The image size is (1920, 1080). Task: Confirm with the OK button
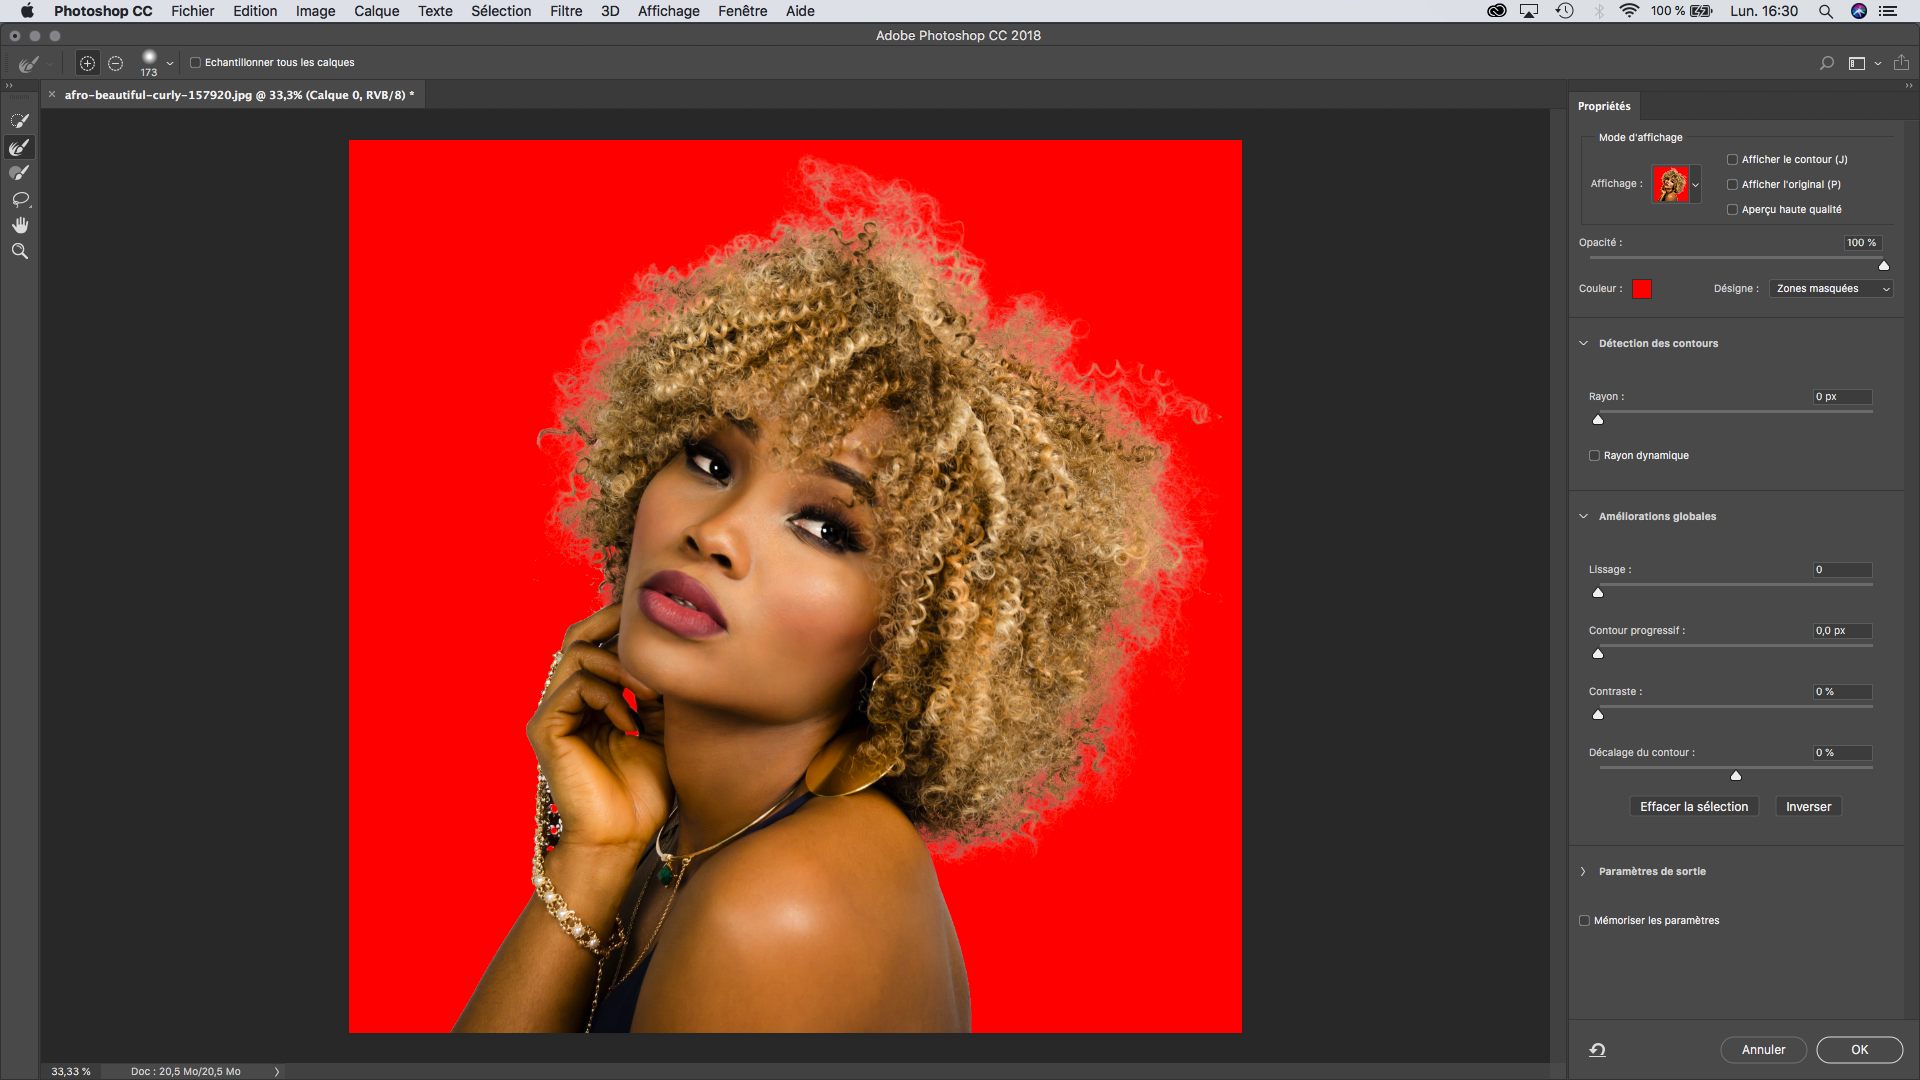coord(1859,1050)
